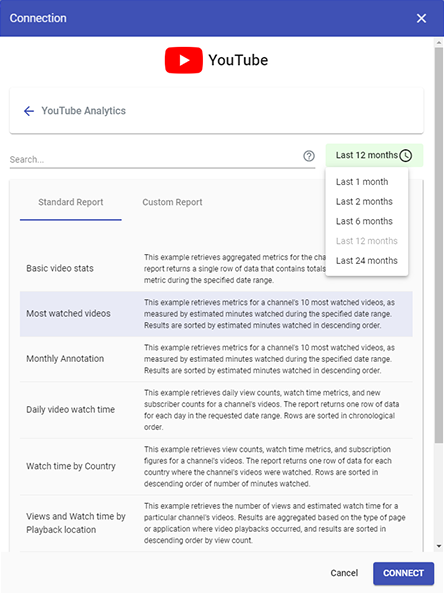This screenshot has height=593, width=444.
Task: Select the greyed Last 12 months menu entry
Action: point(366,241)
